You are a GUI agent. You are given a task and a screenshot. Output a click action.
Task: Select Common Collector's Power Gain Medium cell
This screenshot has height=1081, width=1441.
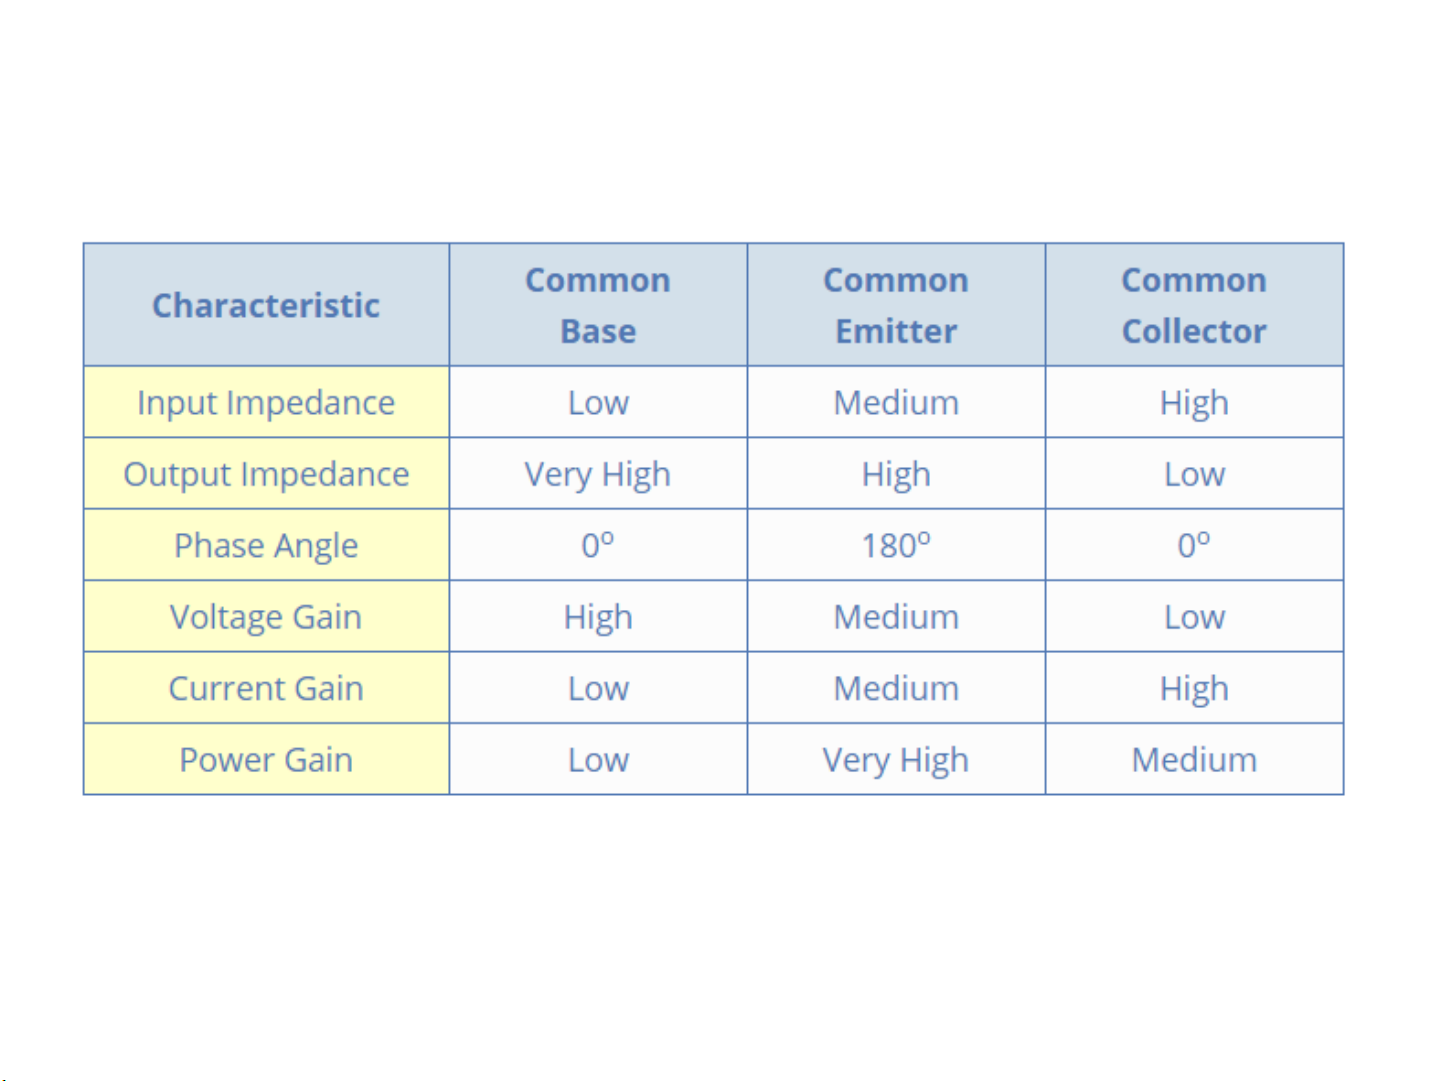pyautogui.click(x=1194, y=760)
